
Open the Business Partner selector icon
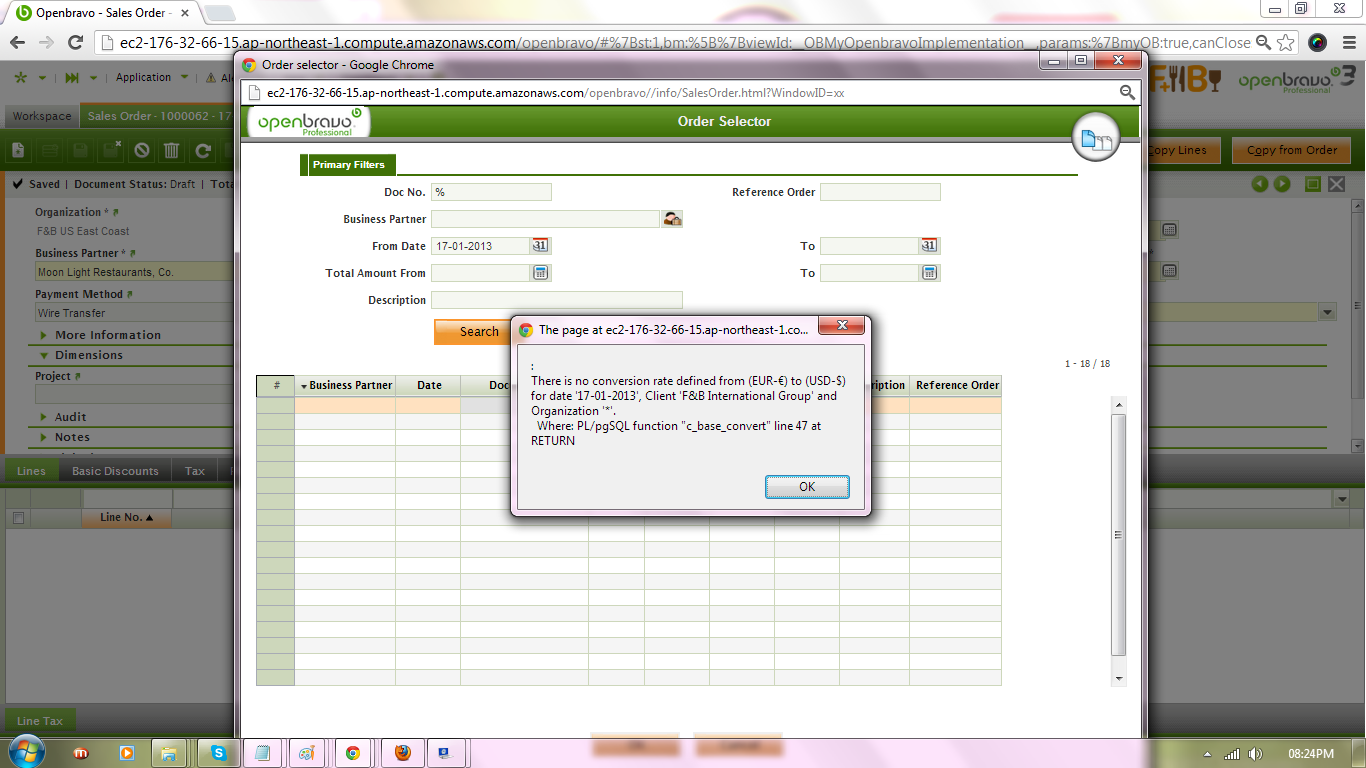pyautogui.click(x=672, y=219)
